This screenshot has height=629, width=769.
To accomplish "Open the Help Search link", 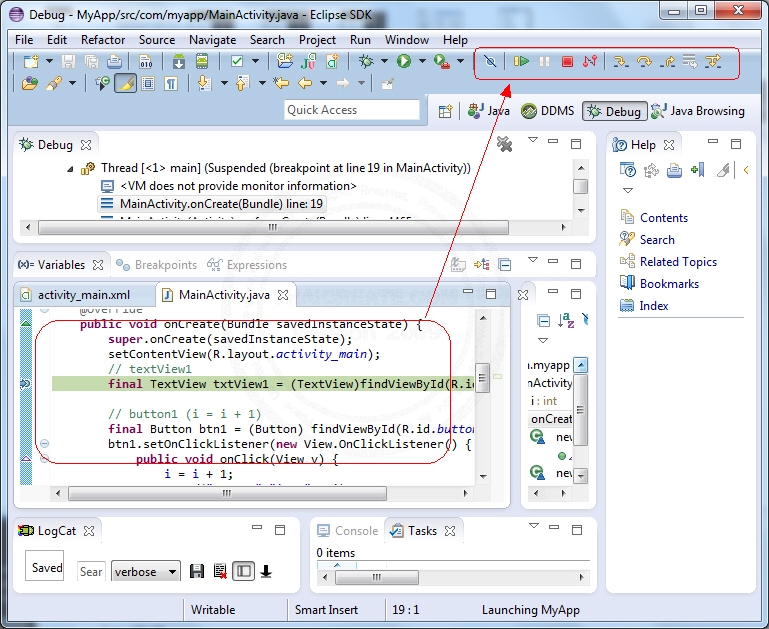I will point(657,240).
